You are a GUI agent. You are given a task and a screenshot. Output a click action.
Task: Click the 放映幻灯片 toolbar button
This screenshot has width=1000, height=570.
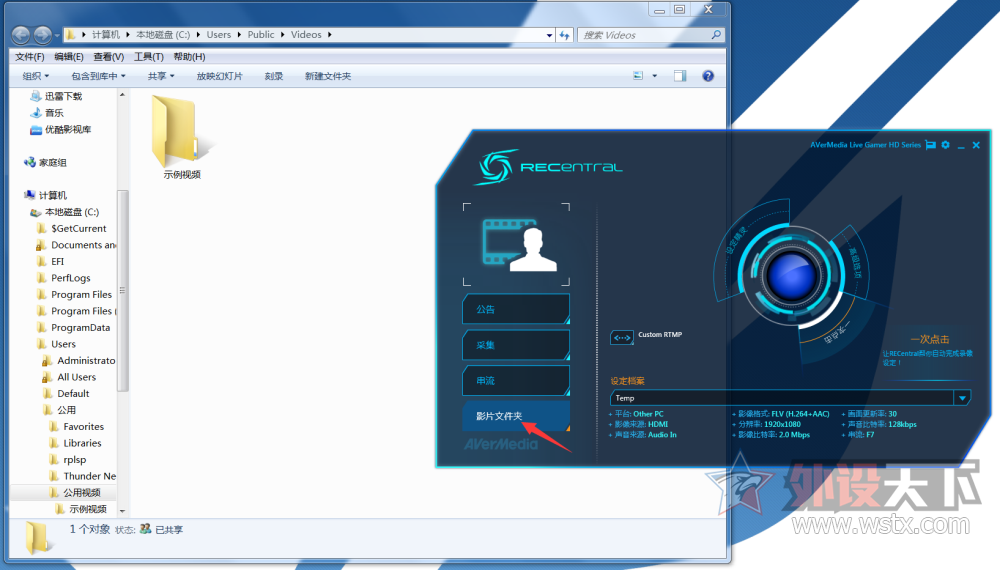point(219,76)
